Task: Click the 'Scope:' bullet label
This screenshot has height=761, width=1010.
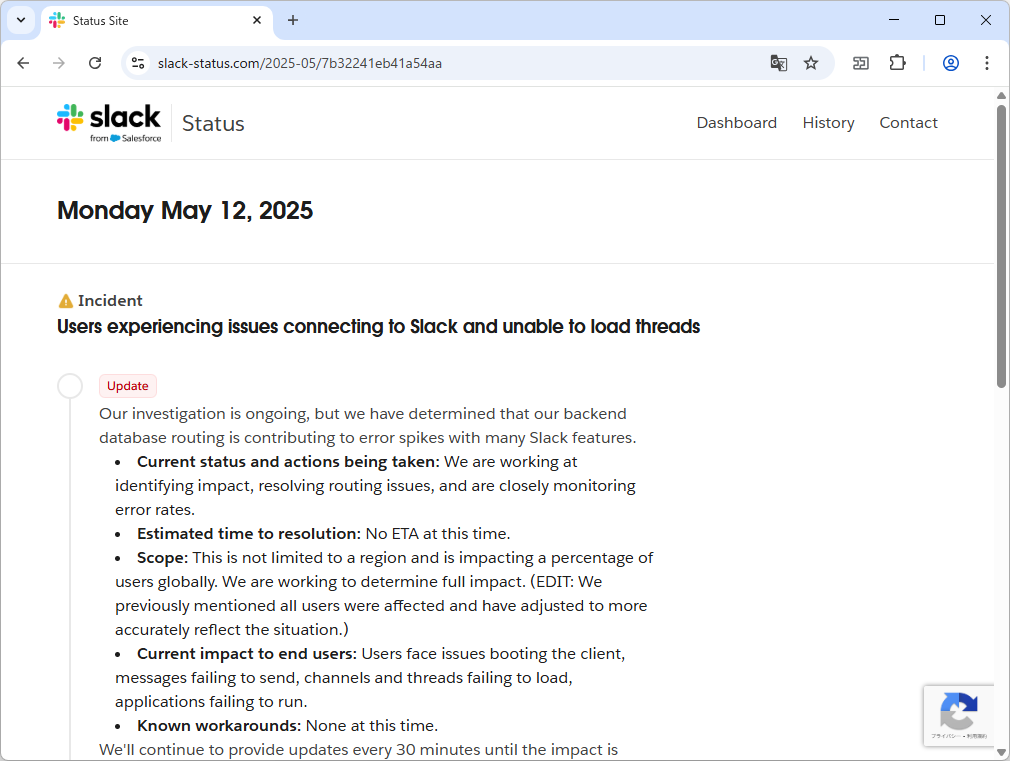Action: [x=162, y=557]
